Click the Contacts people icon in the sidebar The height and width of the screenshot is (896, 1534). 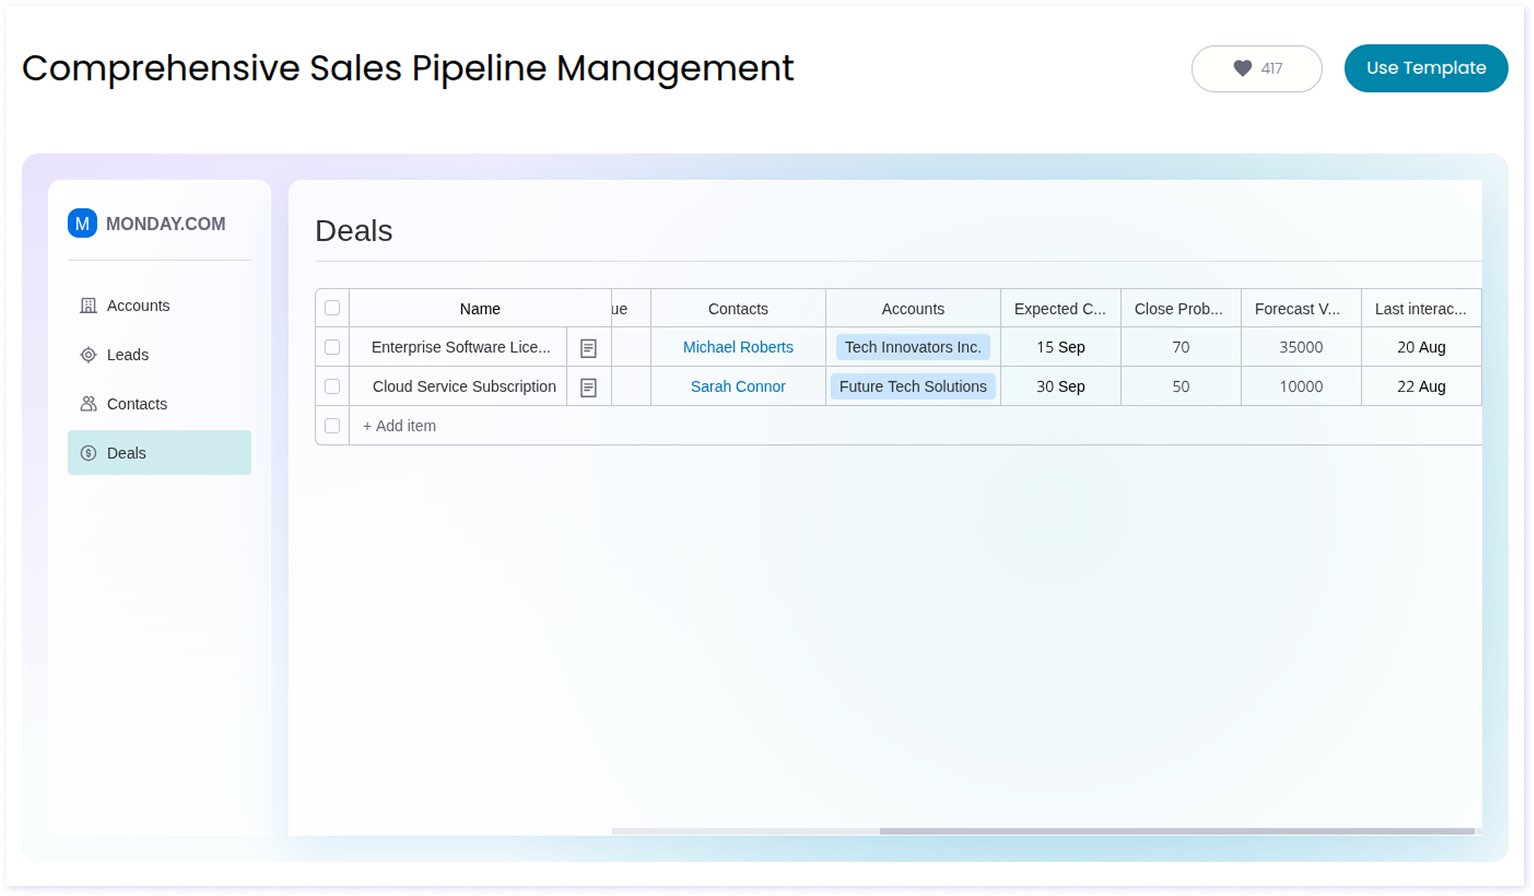88,404
